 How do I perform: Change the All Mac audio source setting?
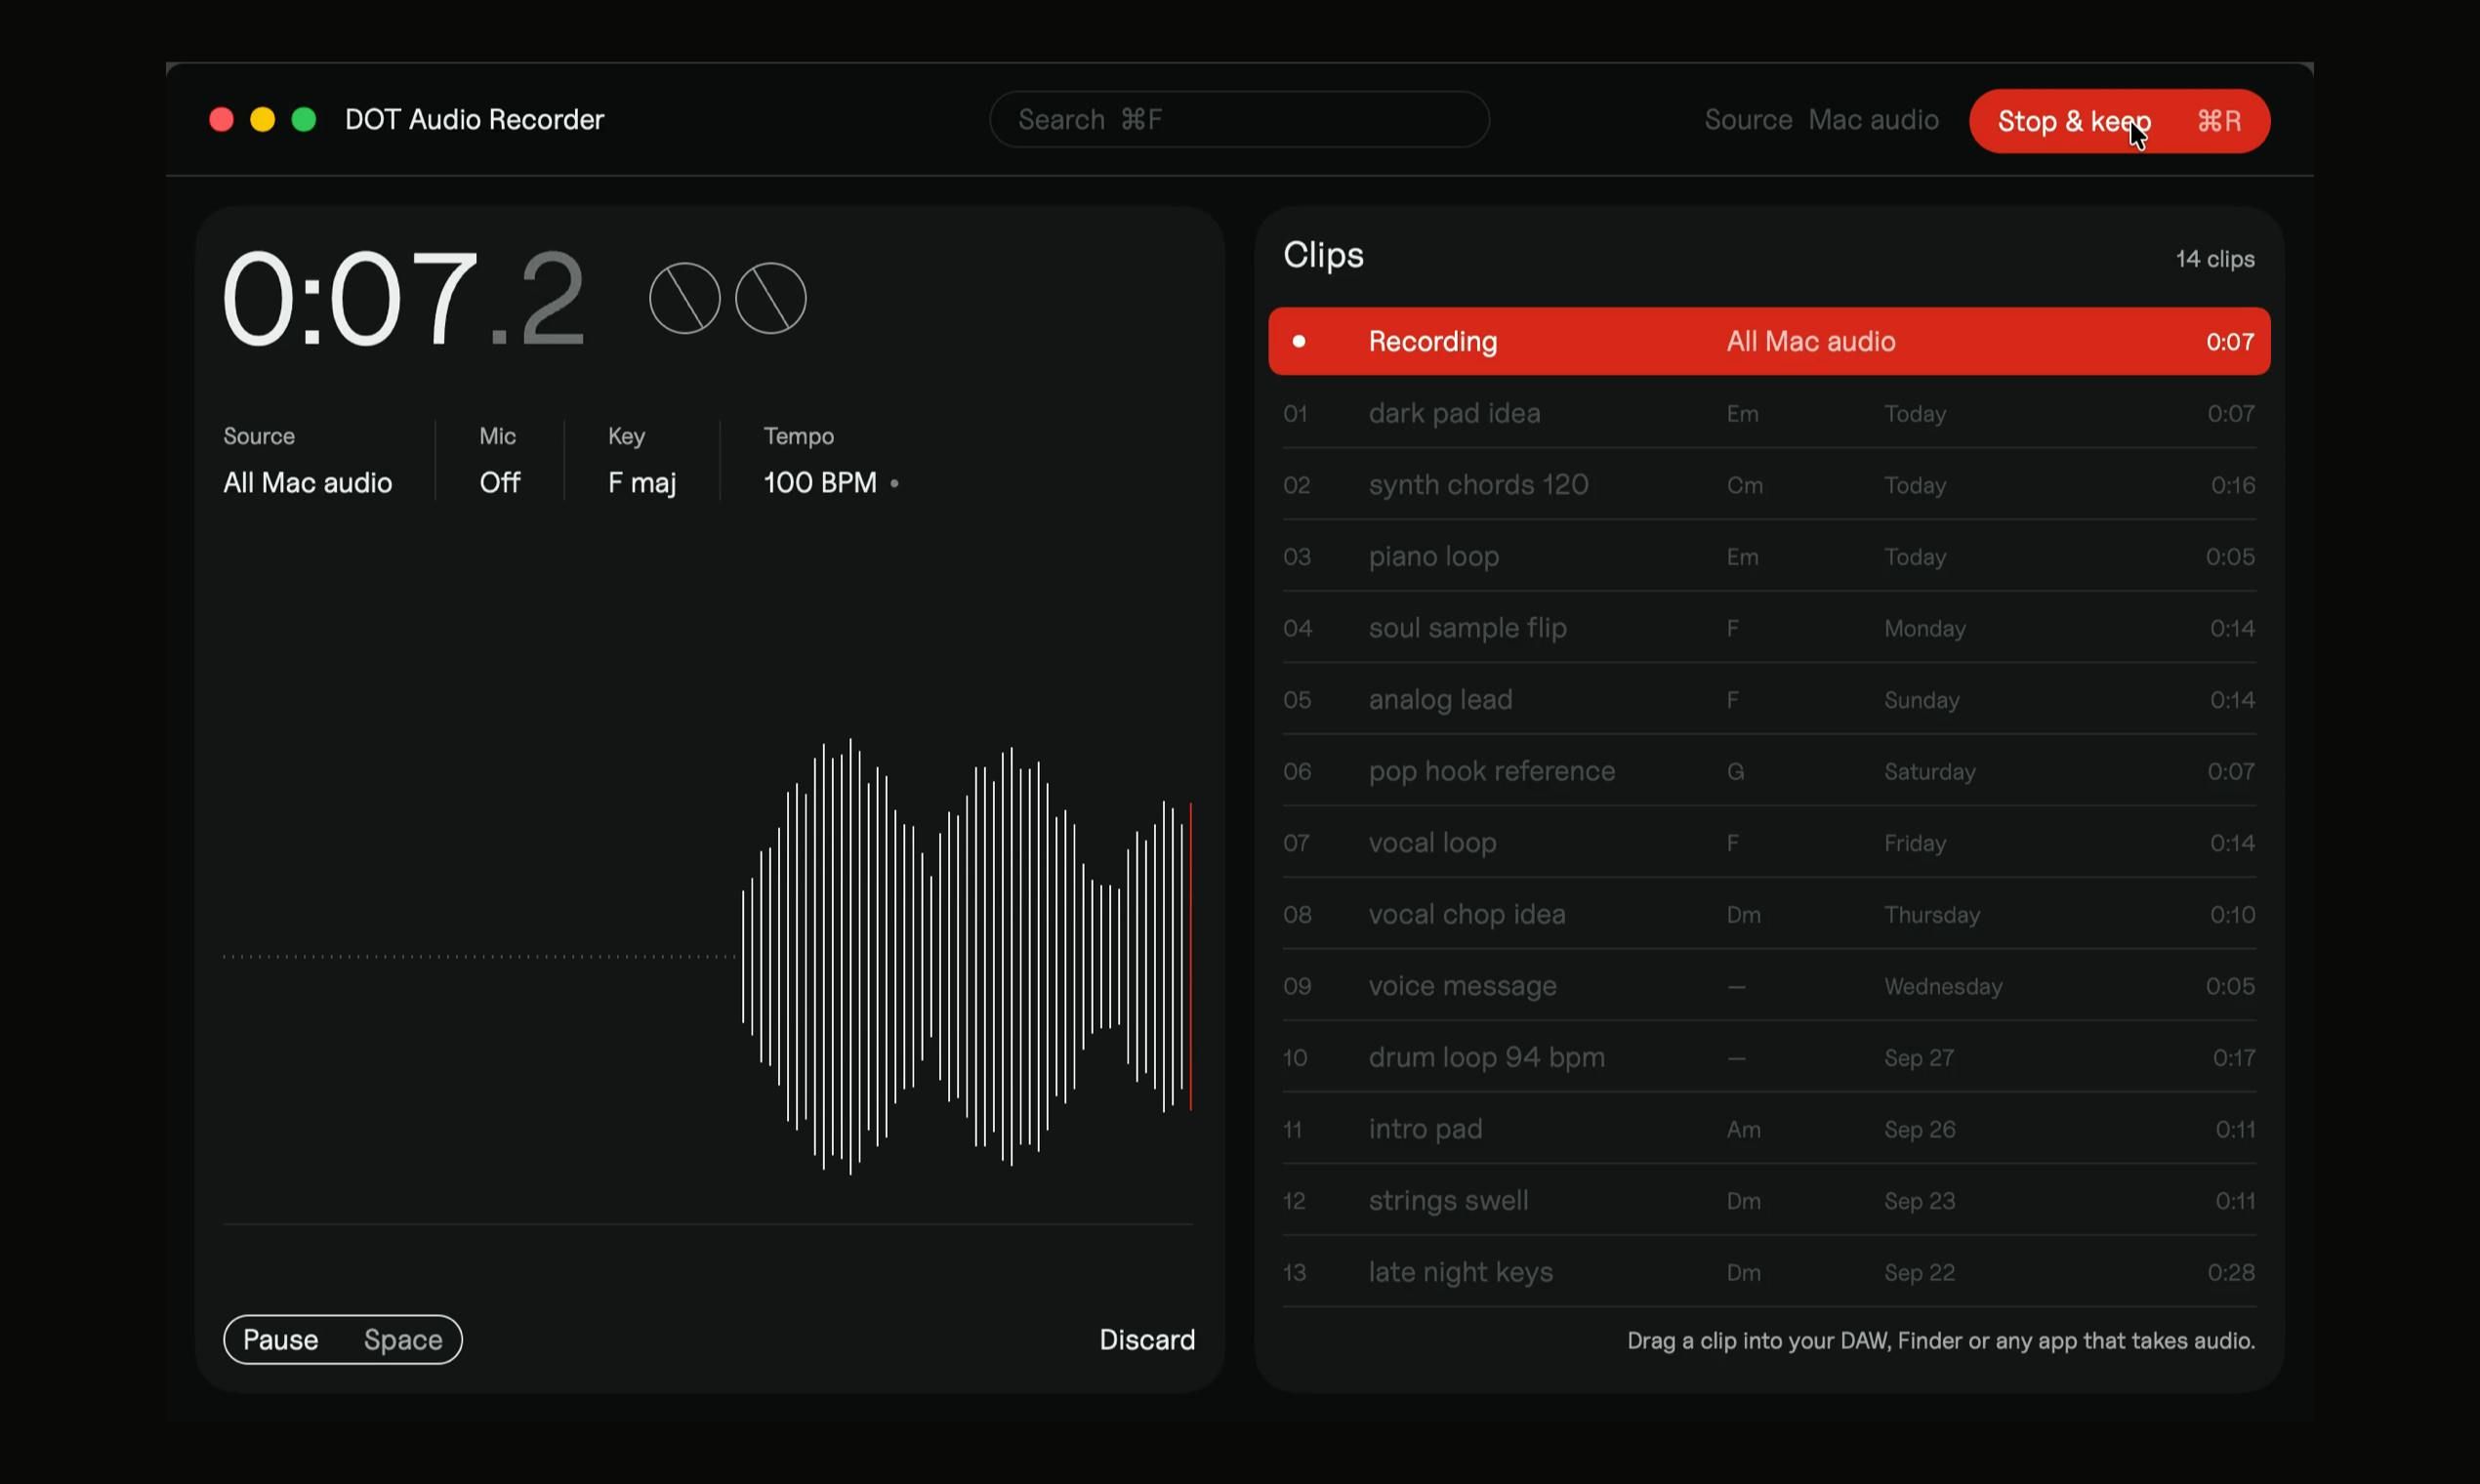click(x=307, y=460)
